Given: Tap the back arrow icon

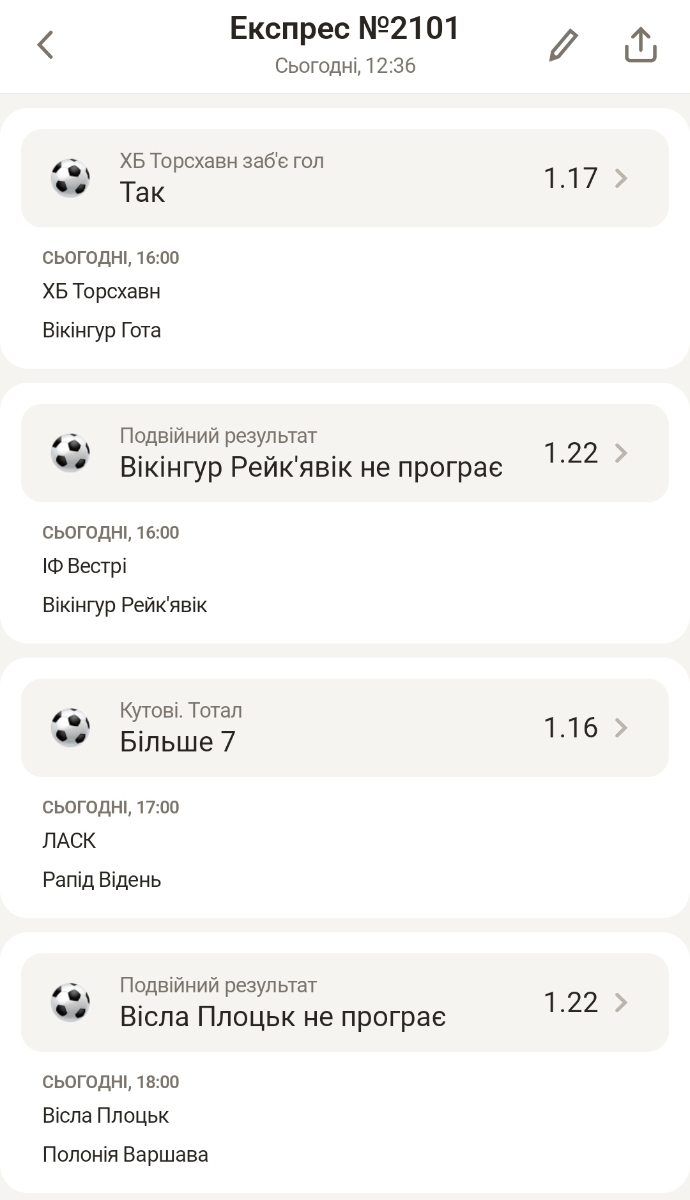Looking at the screenshot, I should tap(45, 45).
